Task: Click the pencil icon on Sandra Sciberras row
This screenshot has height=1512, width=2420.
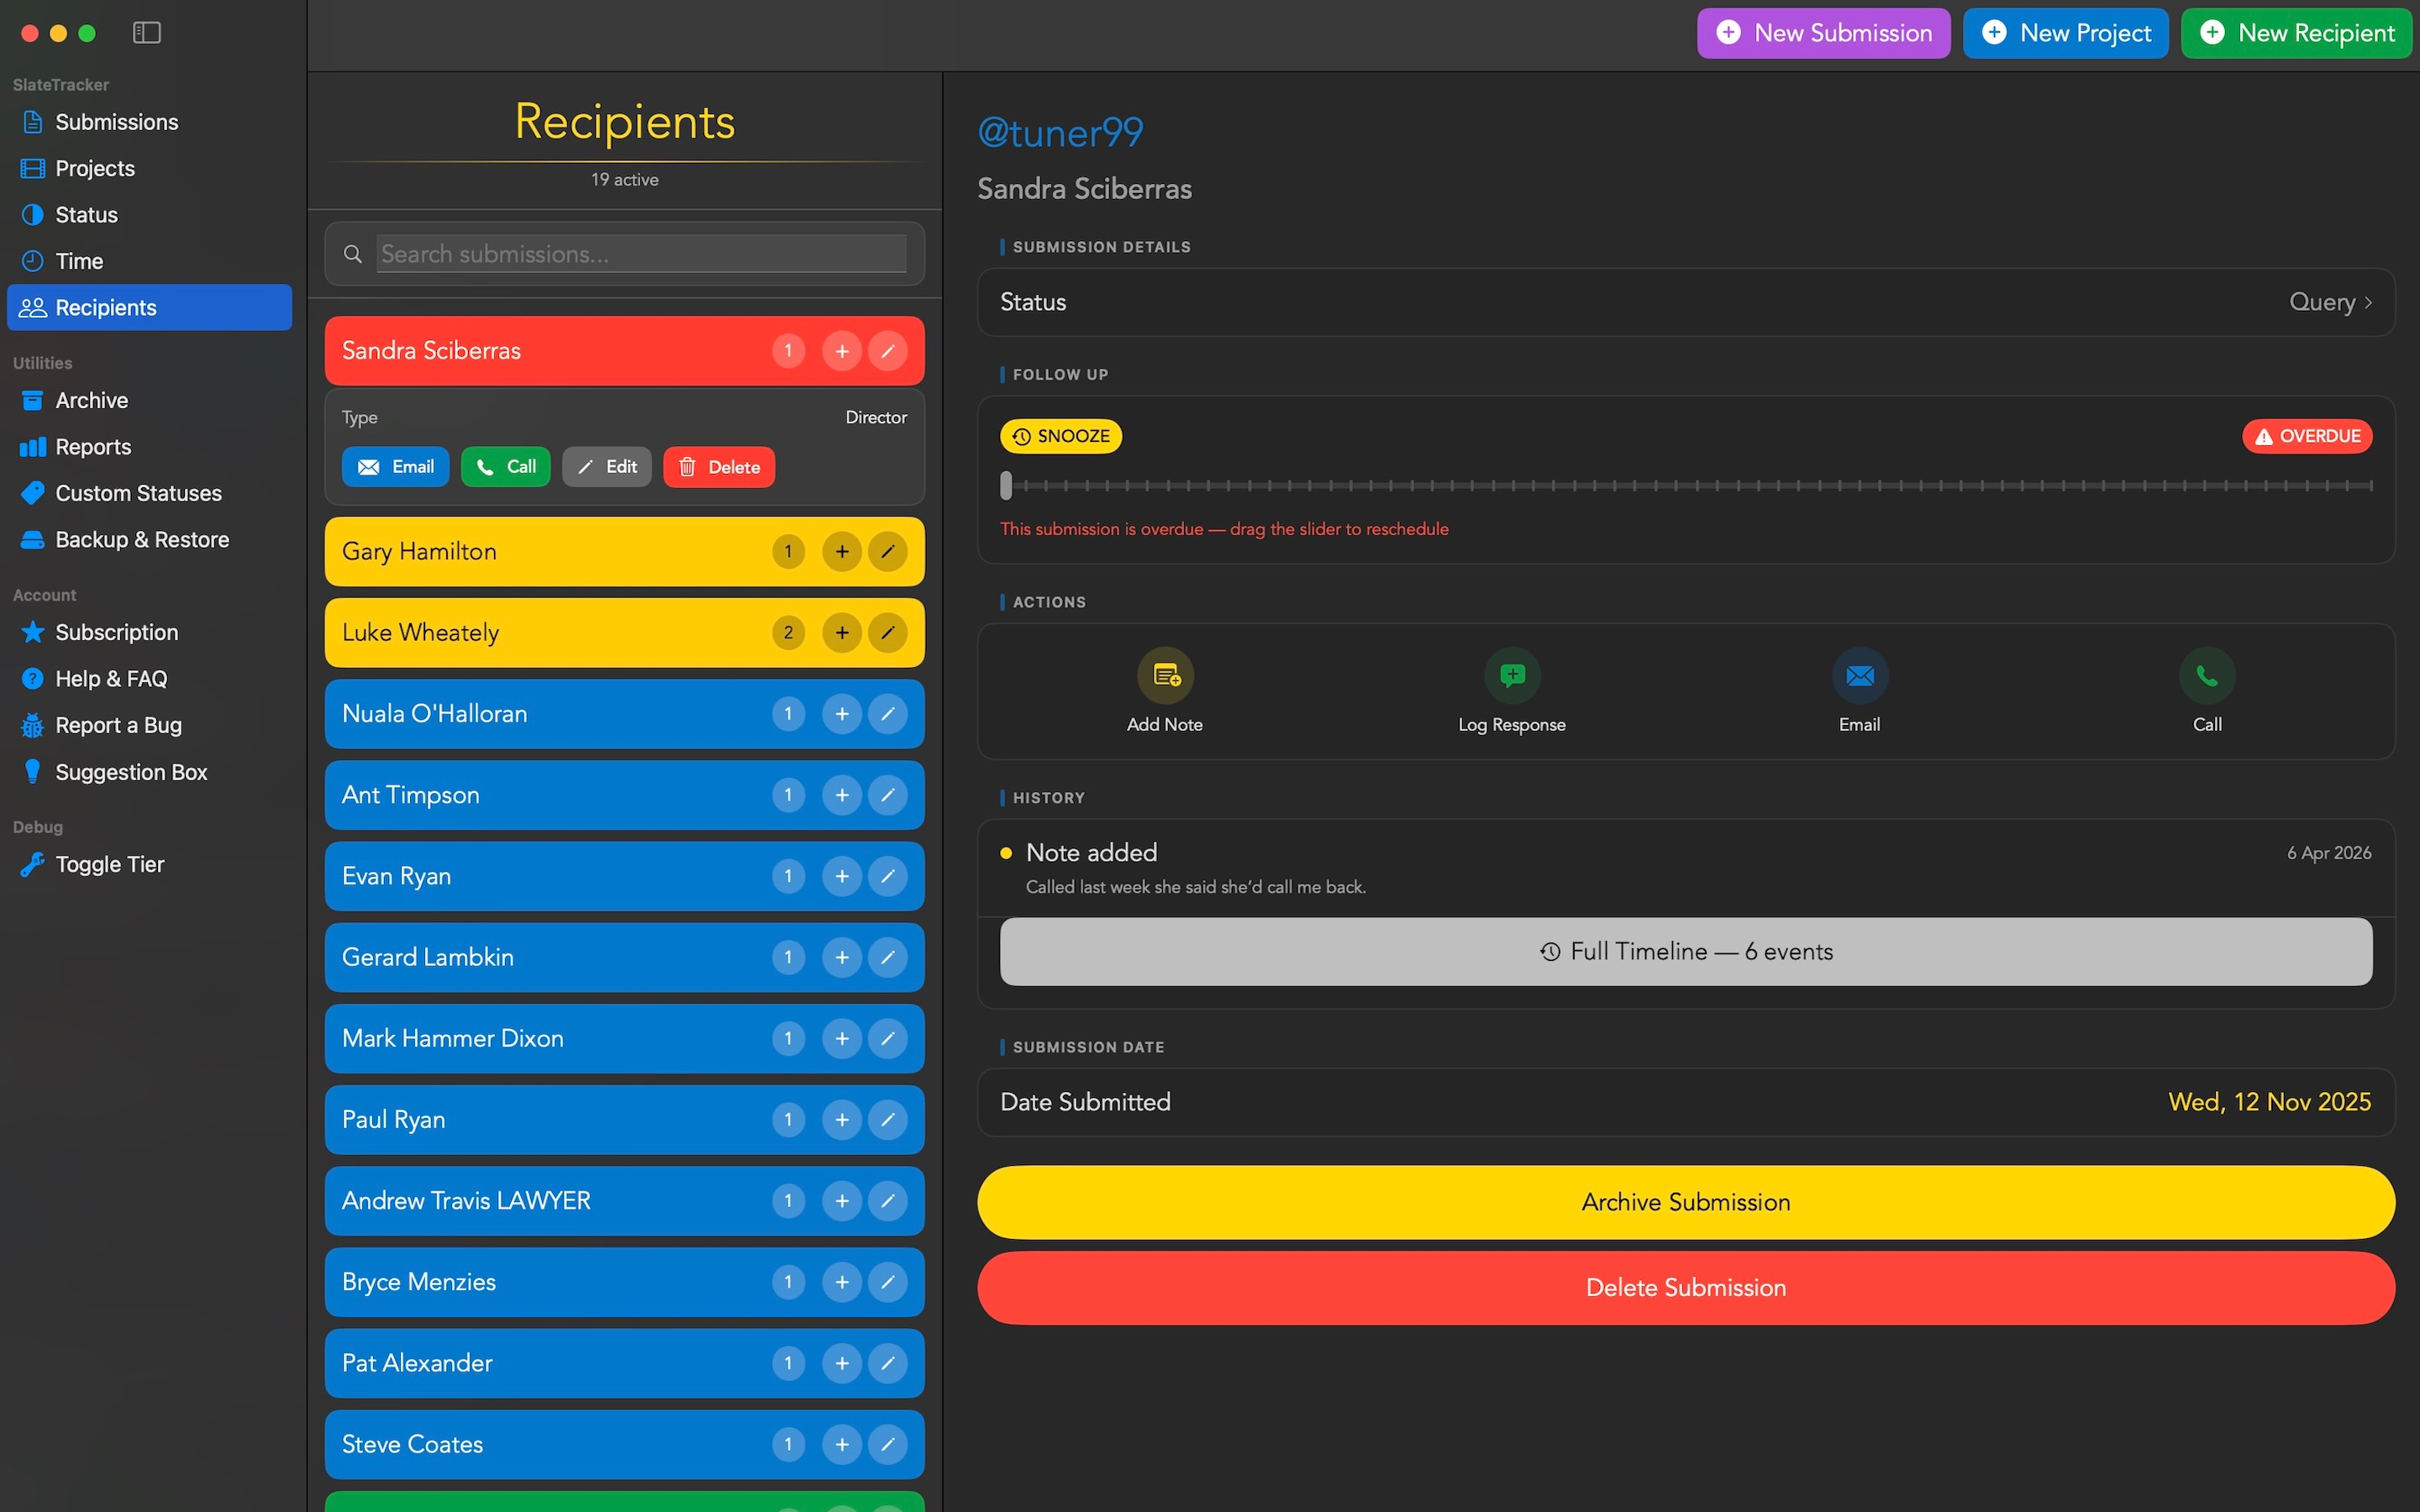Action: click(887, 351)
